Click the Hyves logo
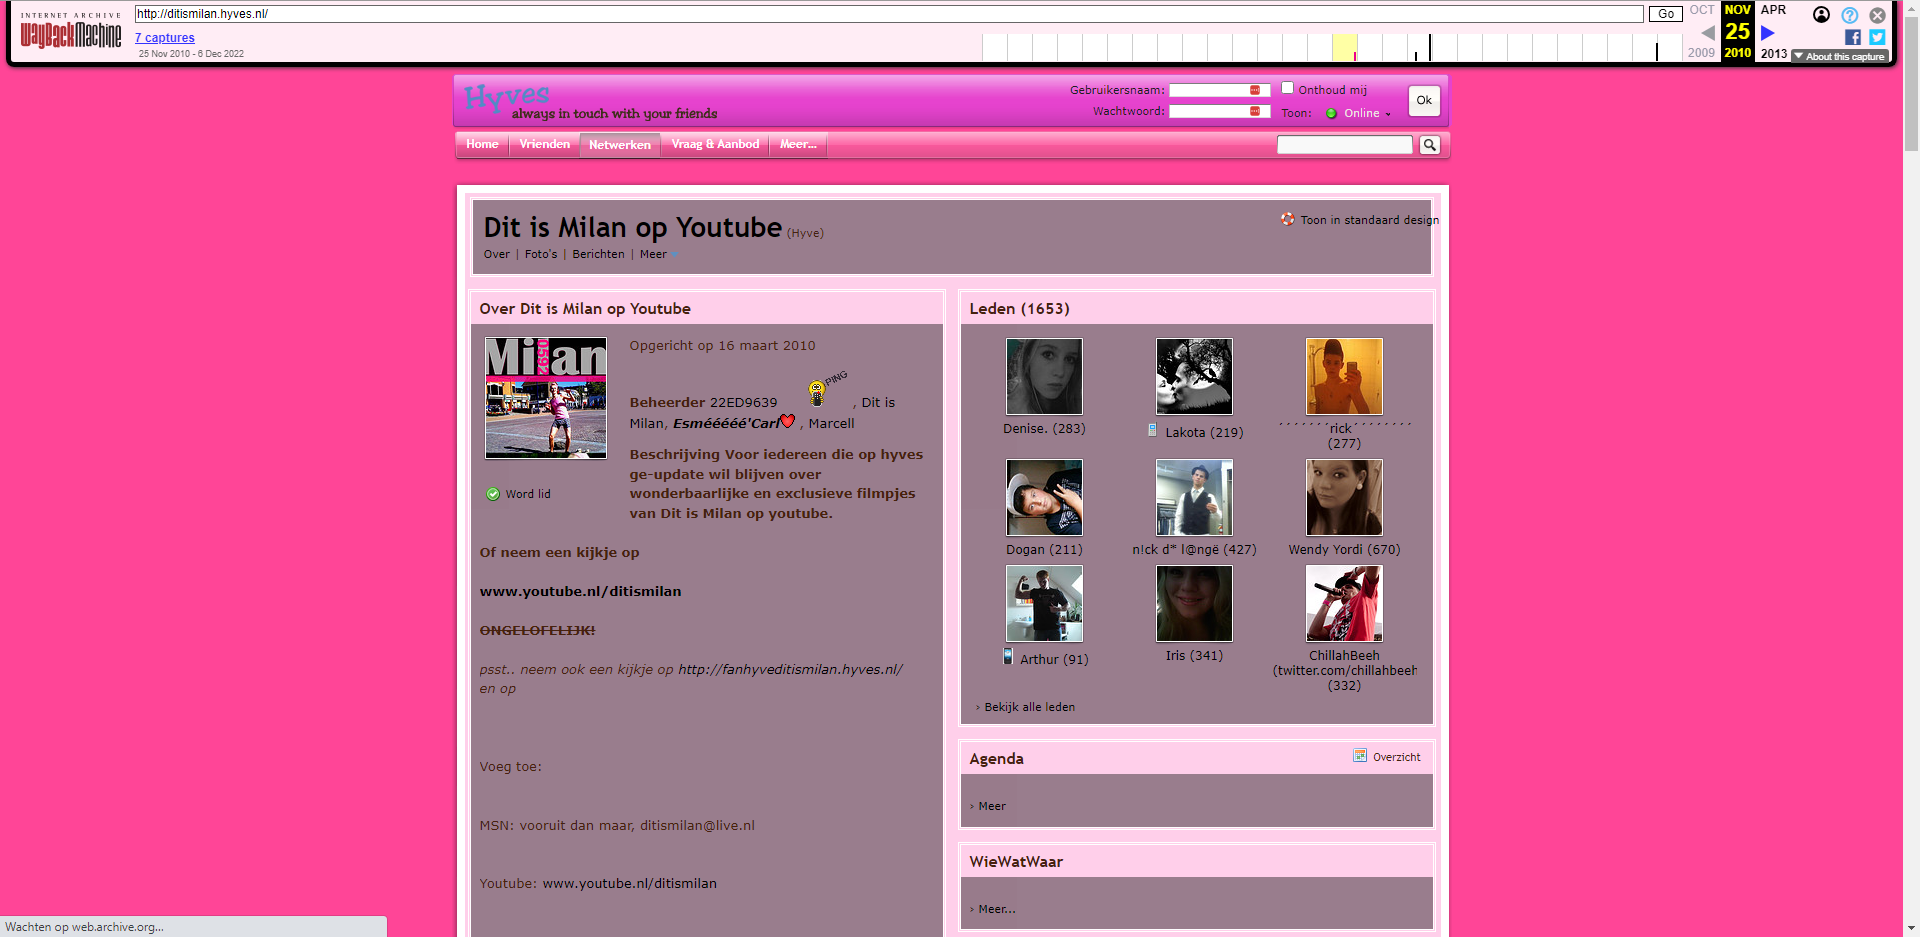 click(507, 97)
